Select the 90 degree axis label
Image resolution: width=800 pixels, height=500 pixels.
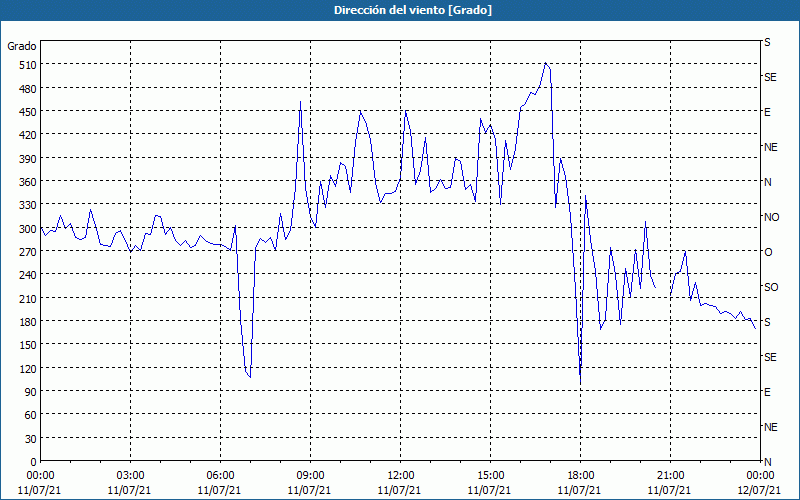pos(30,392)
